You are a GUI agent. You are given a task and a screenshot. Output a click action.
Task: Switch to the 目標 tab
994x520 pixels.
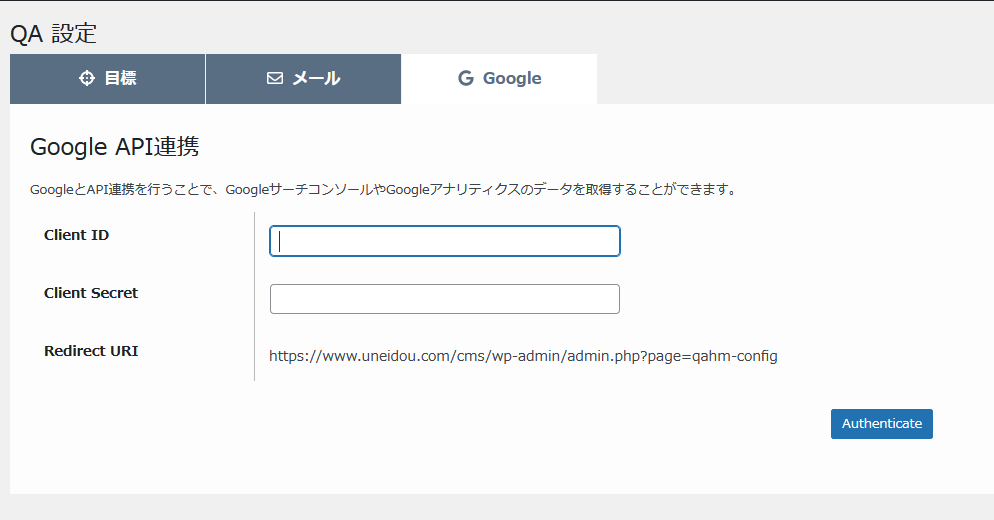(107, 79)
